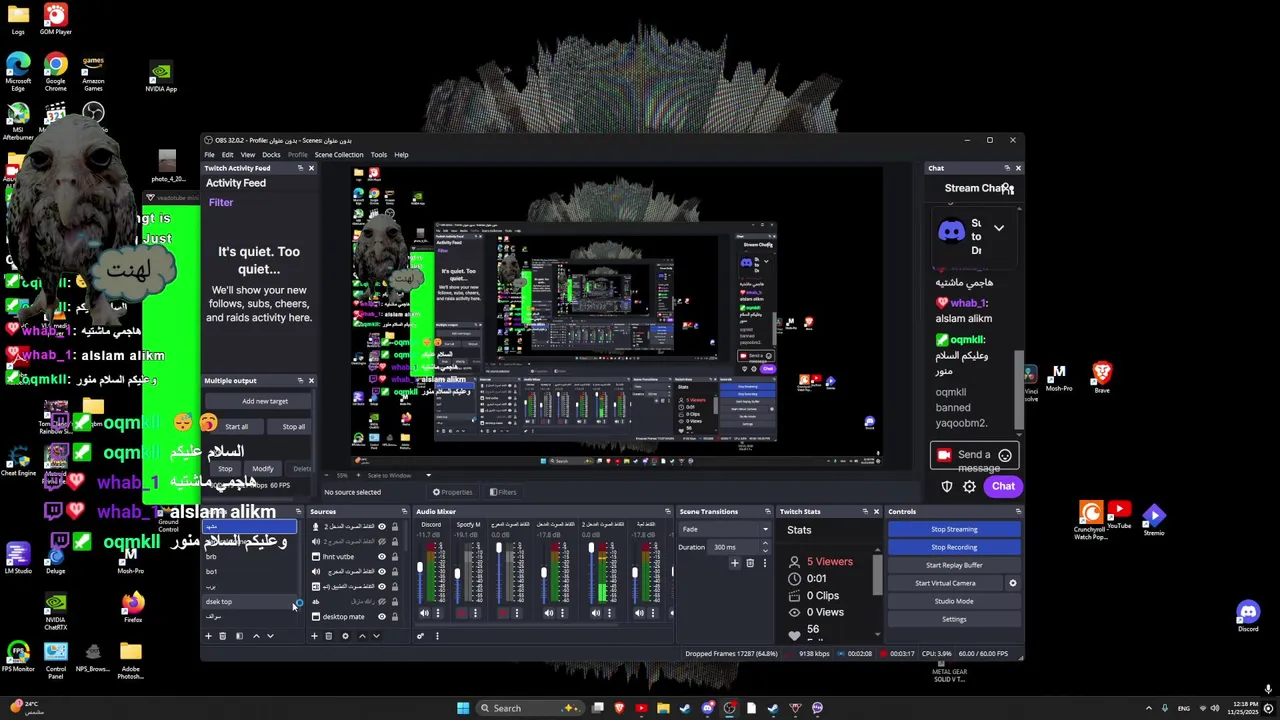
Task: Open virtual camera configuration gear
Action: pos(1012,583)
